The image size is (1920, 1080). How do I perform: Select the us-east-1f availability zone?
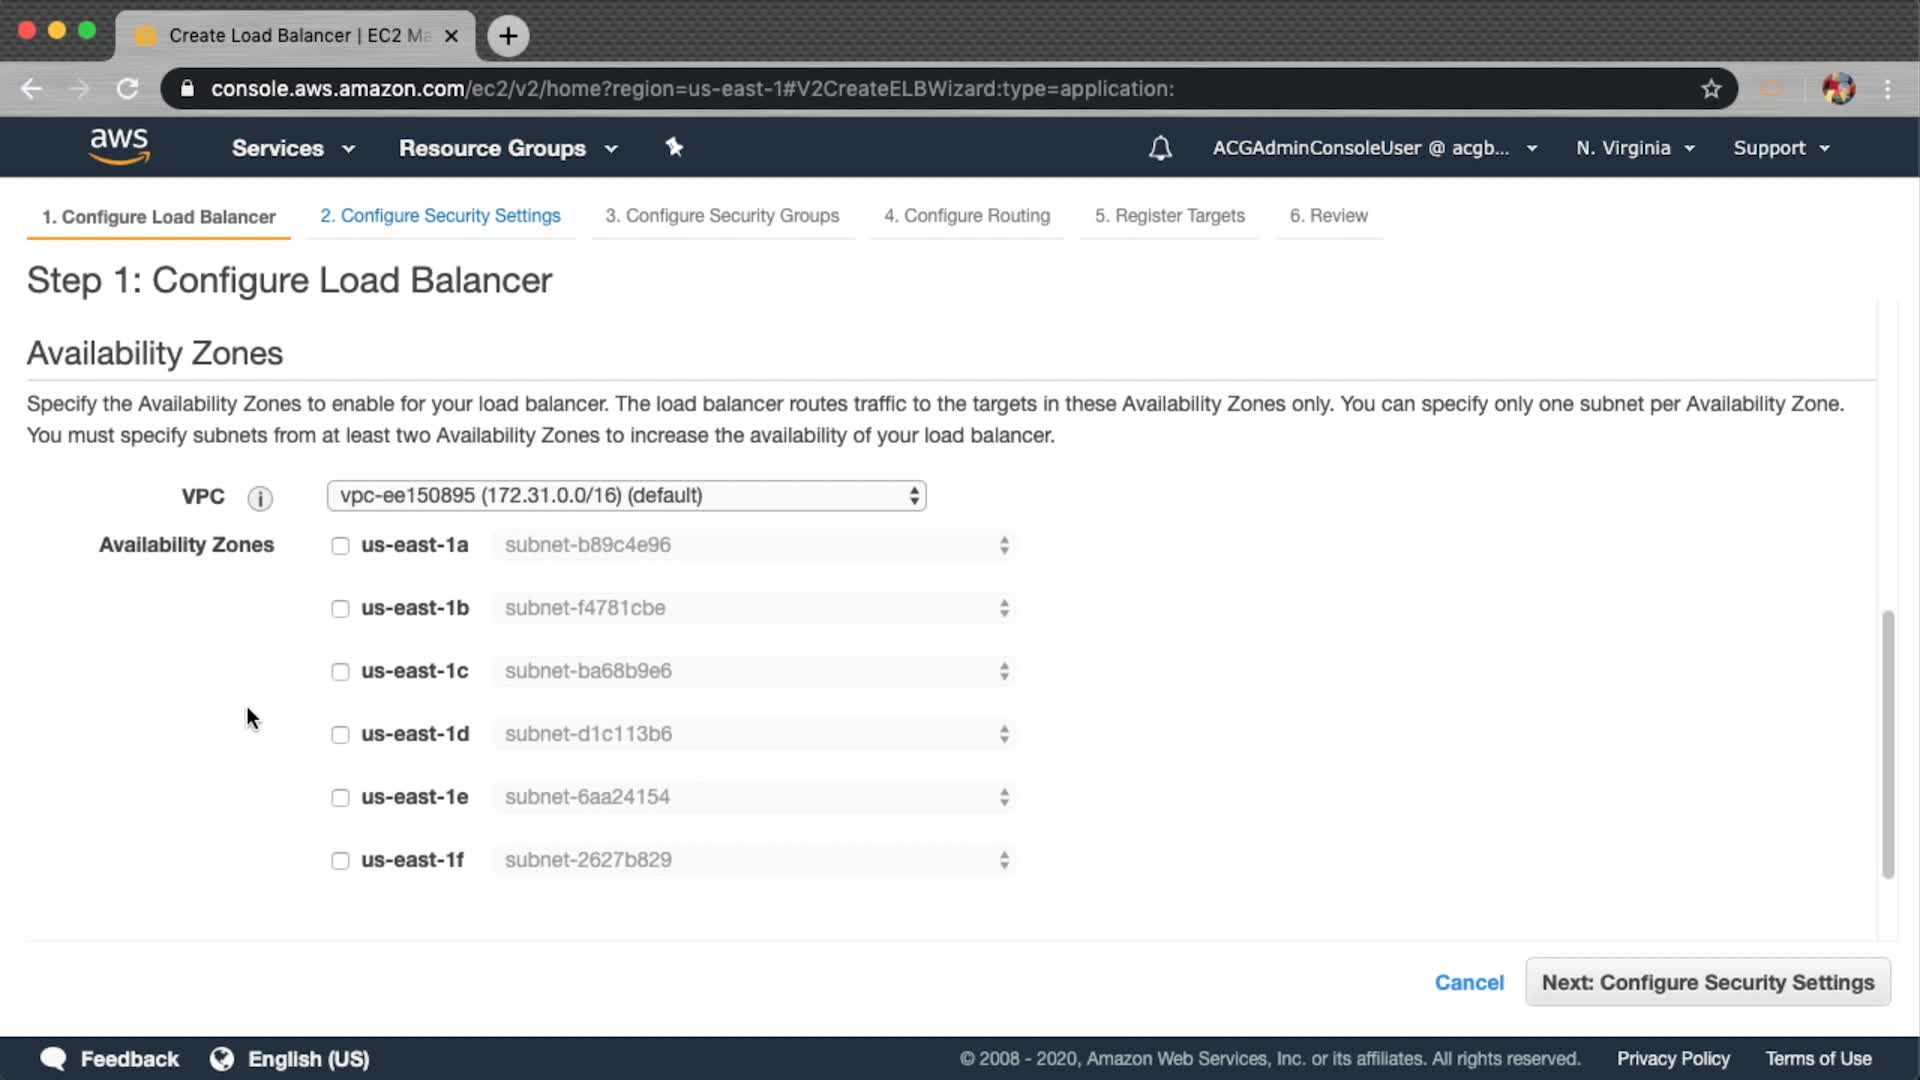340,861
